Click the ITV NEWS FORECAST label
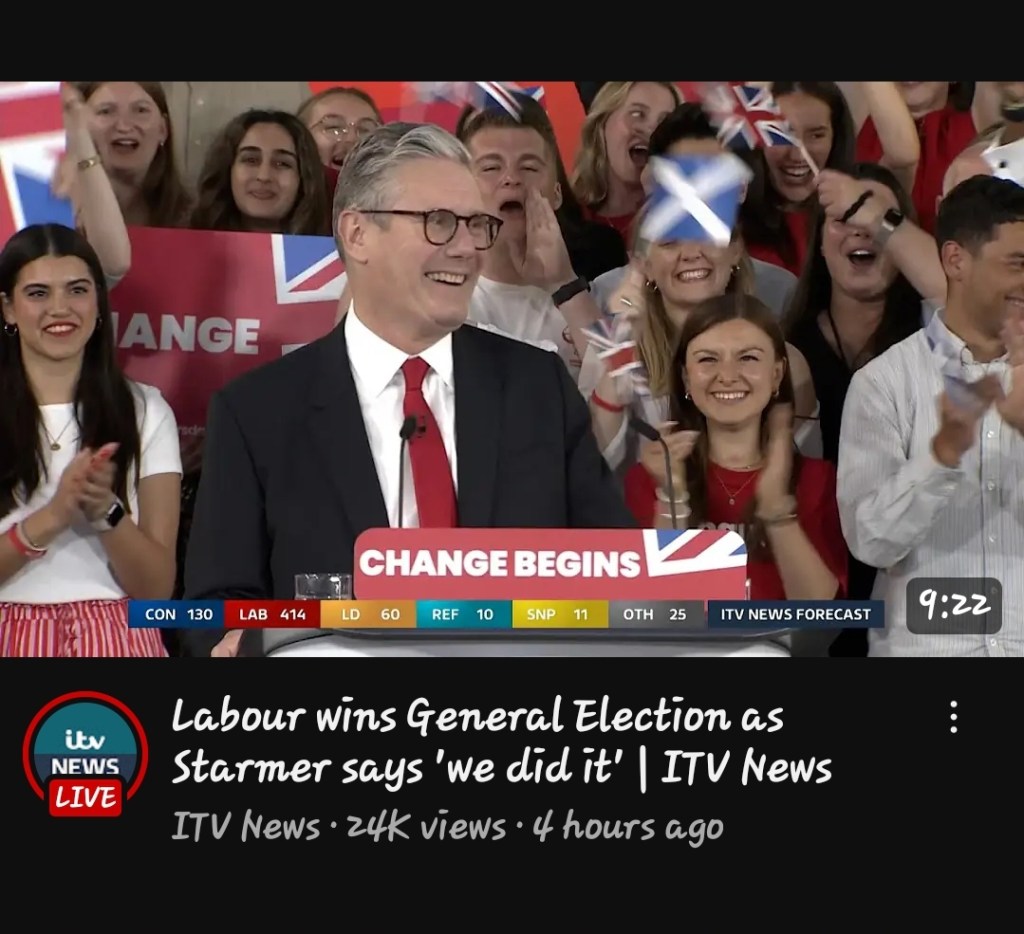 click(795, 614)
